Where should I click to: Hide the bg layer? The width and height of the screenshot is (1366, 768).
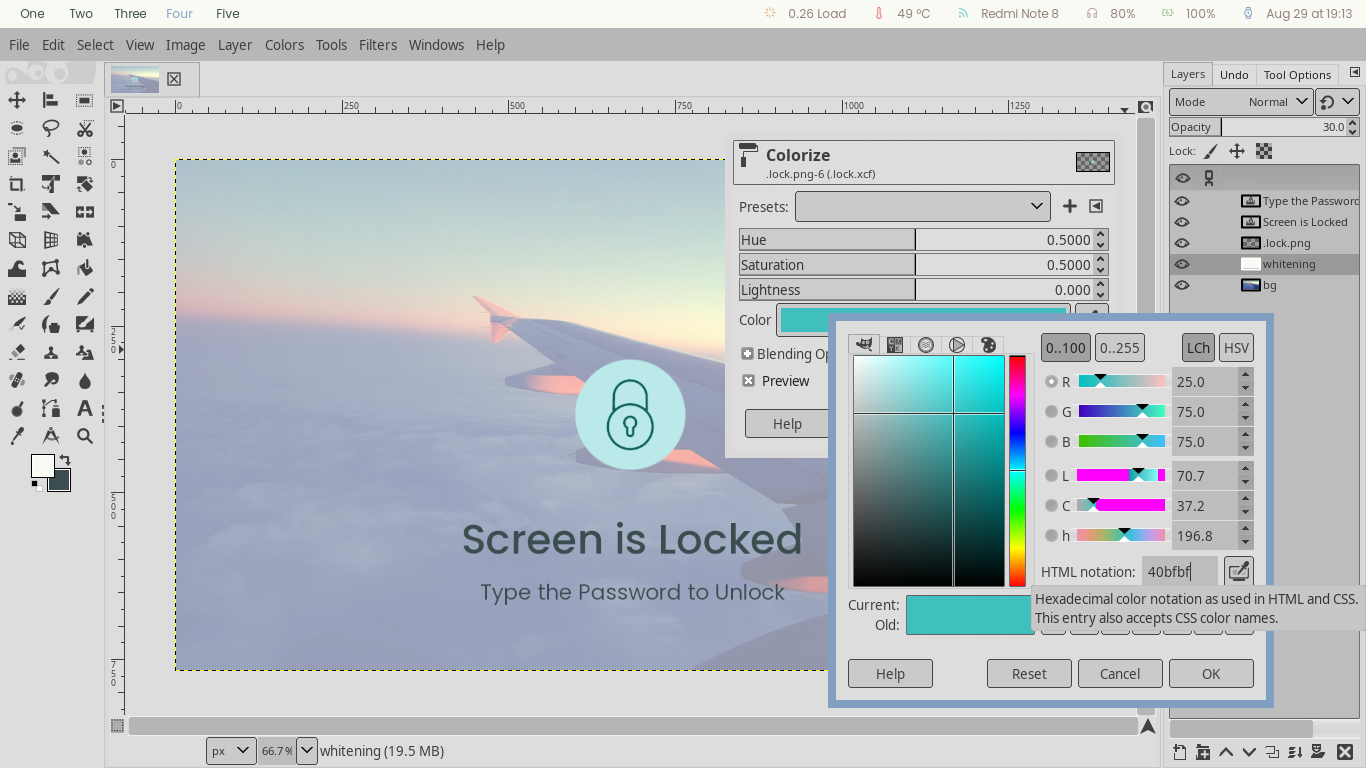[x=1182, y=285]
